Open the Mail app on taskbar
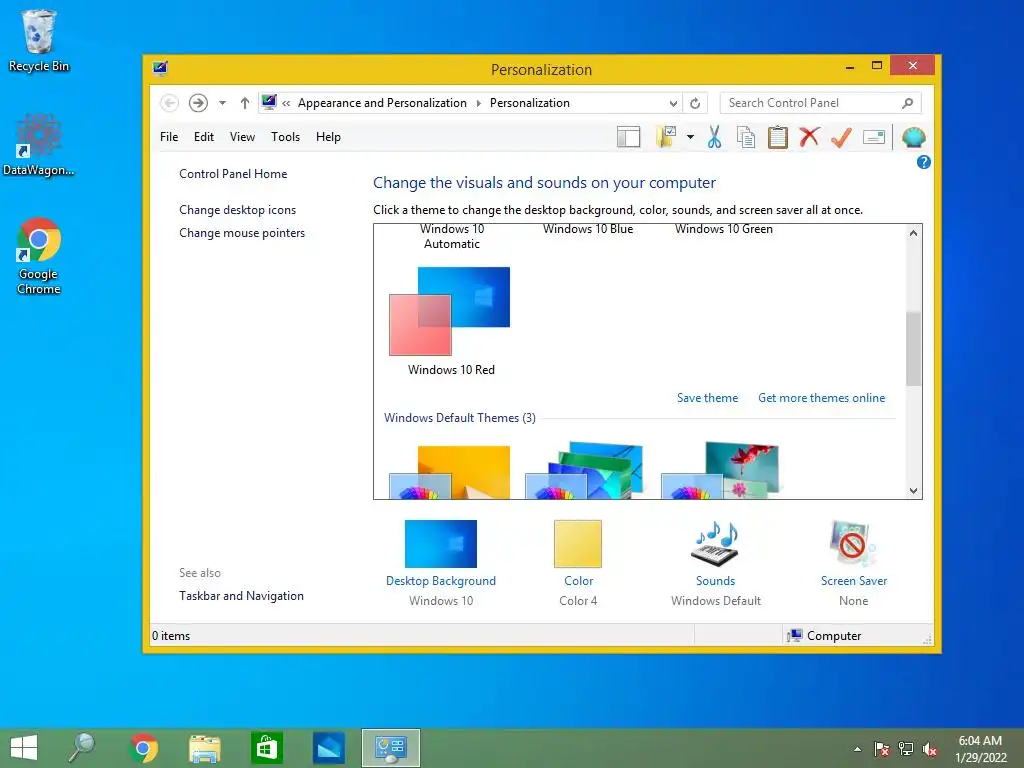 click(328, 748)
